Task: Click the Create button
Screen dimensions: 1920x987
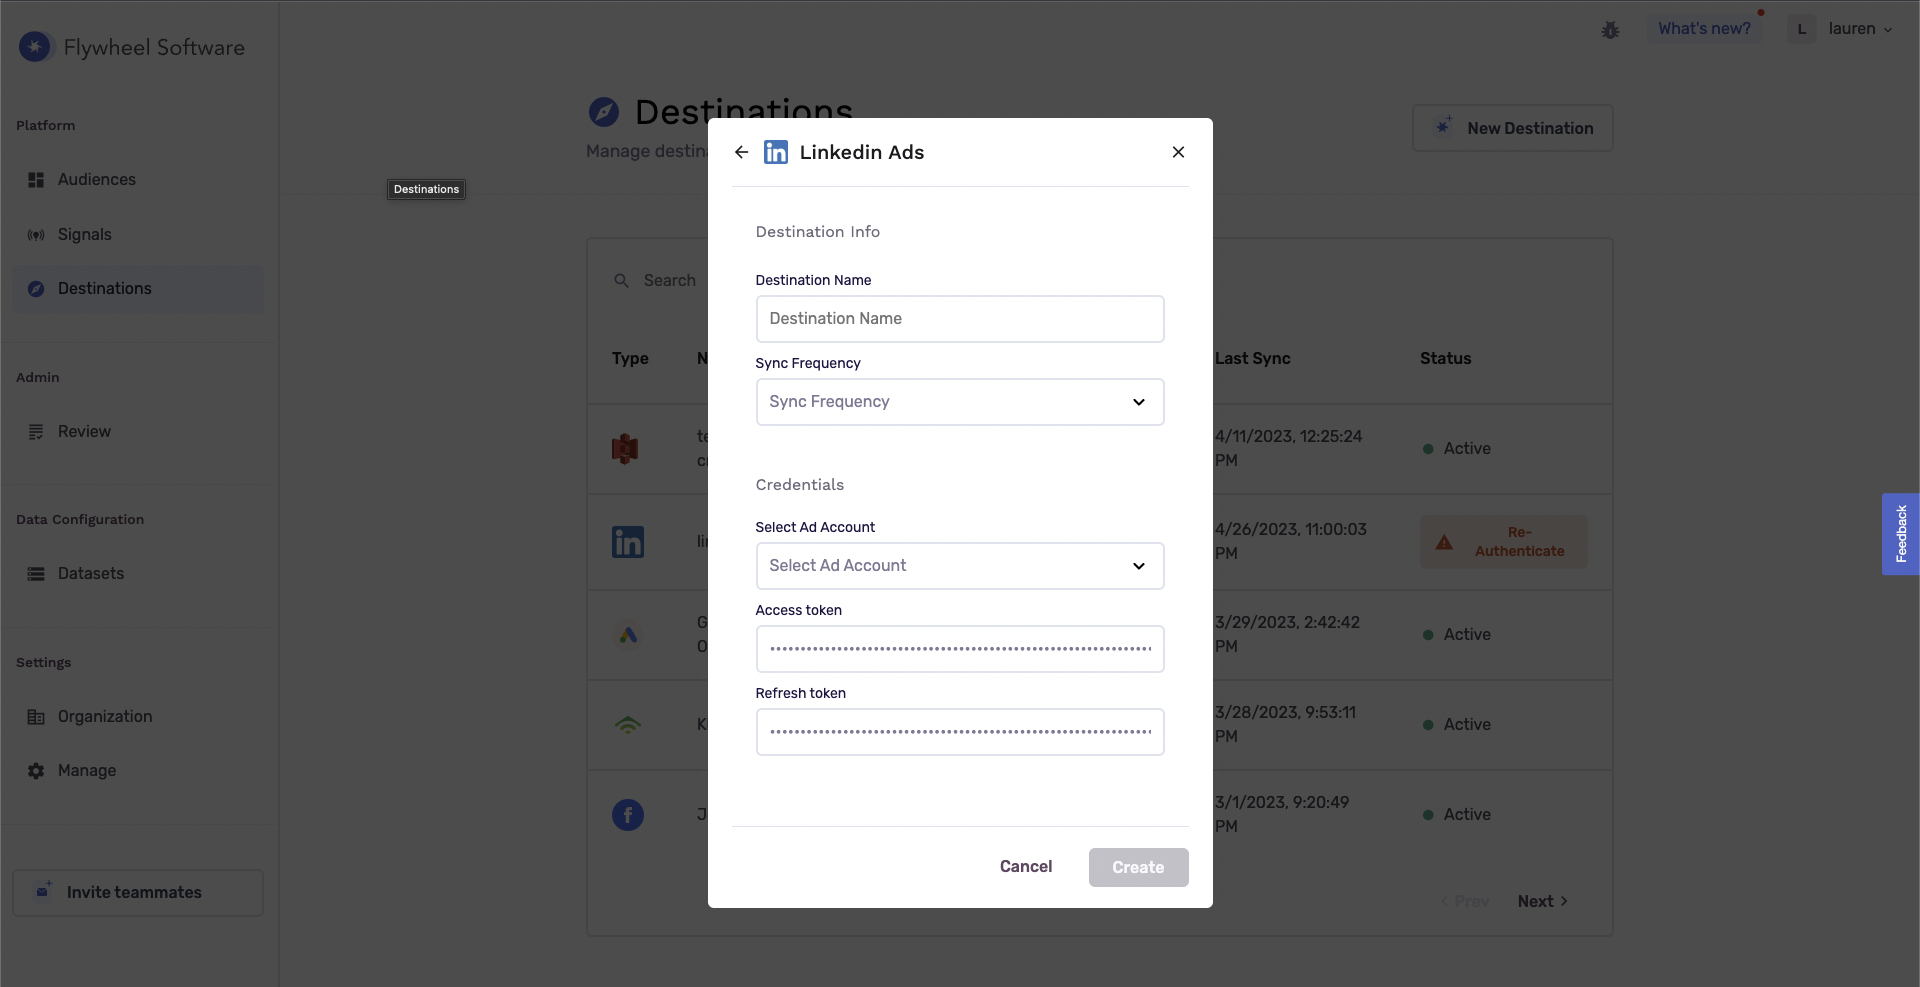Action: pos(1138,867)
